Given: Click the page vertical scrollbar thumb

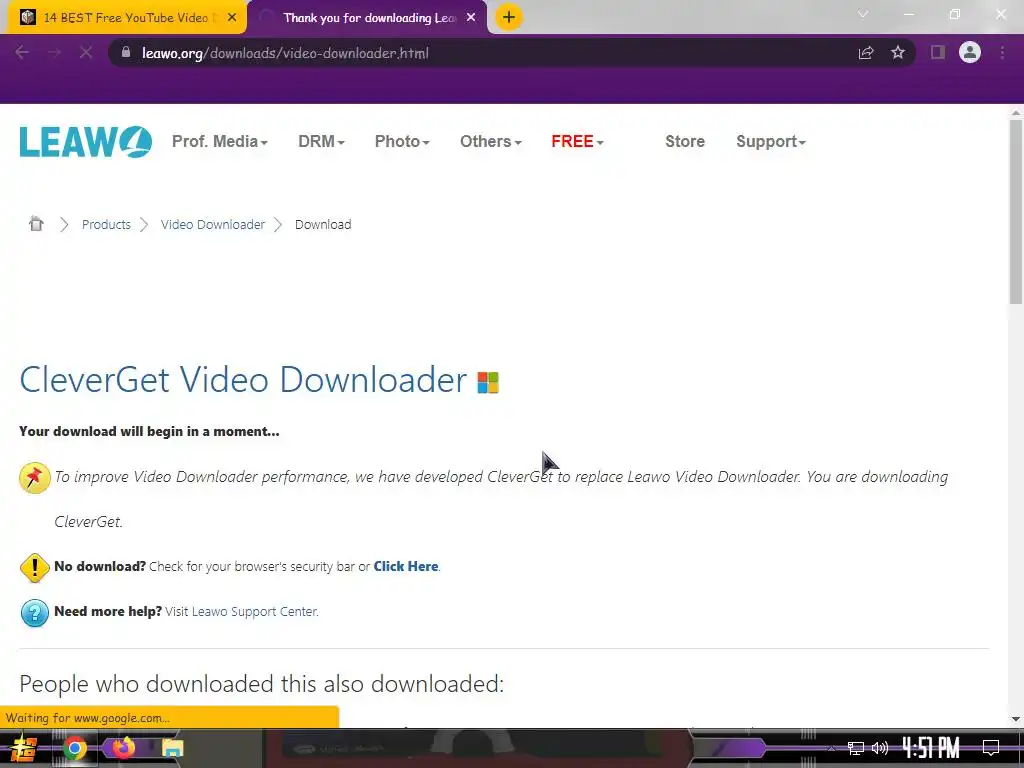Looking at the screenshot, I should point(1016,212).
